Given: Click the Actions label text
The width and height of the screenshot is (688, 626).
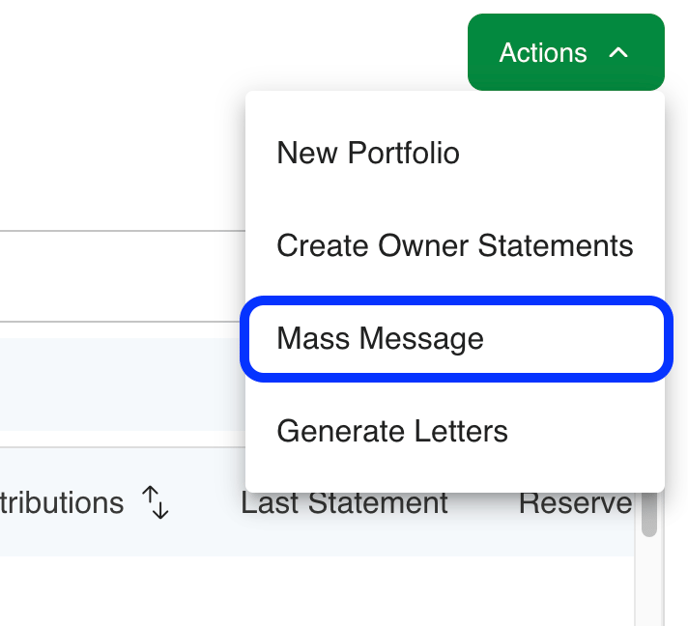Looking at the screenshot, I should point(543,52).
